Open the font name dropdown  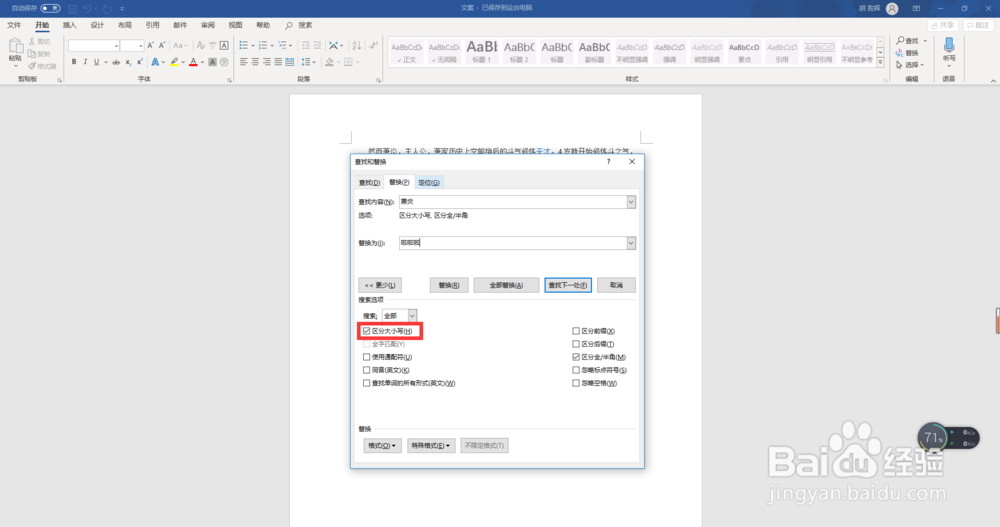pyautogui.click(x=115, y=45)
